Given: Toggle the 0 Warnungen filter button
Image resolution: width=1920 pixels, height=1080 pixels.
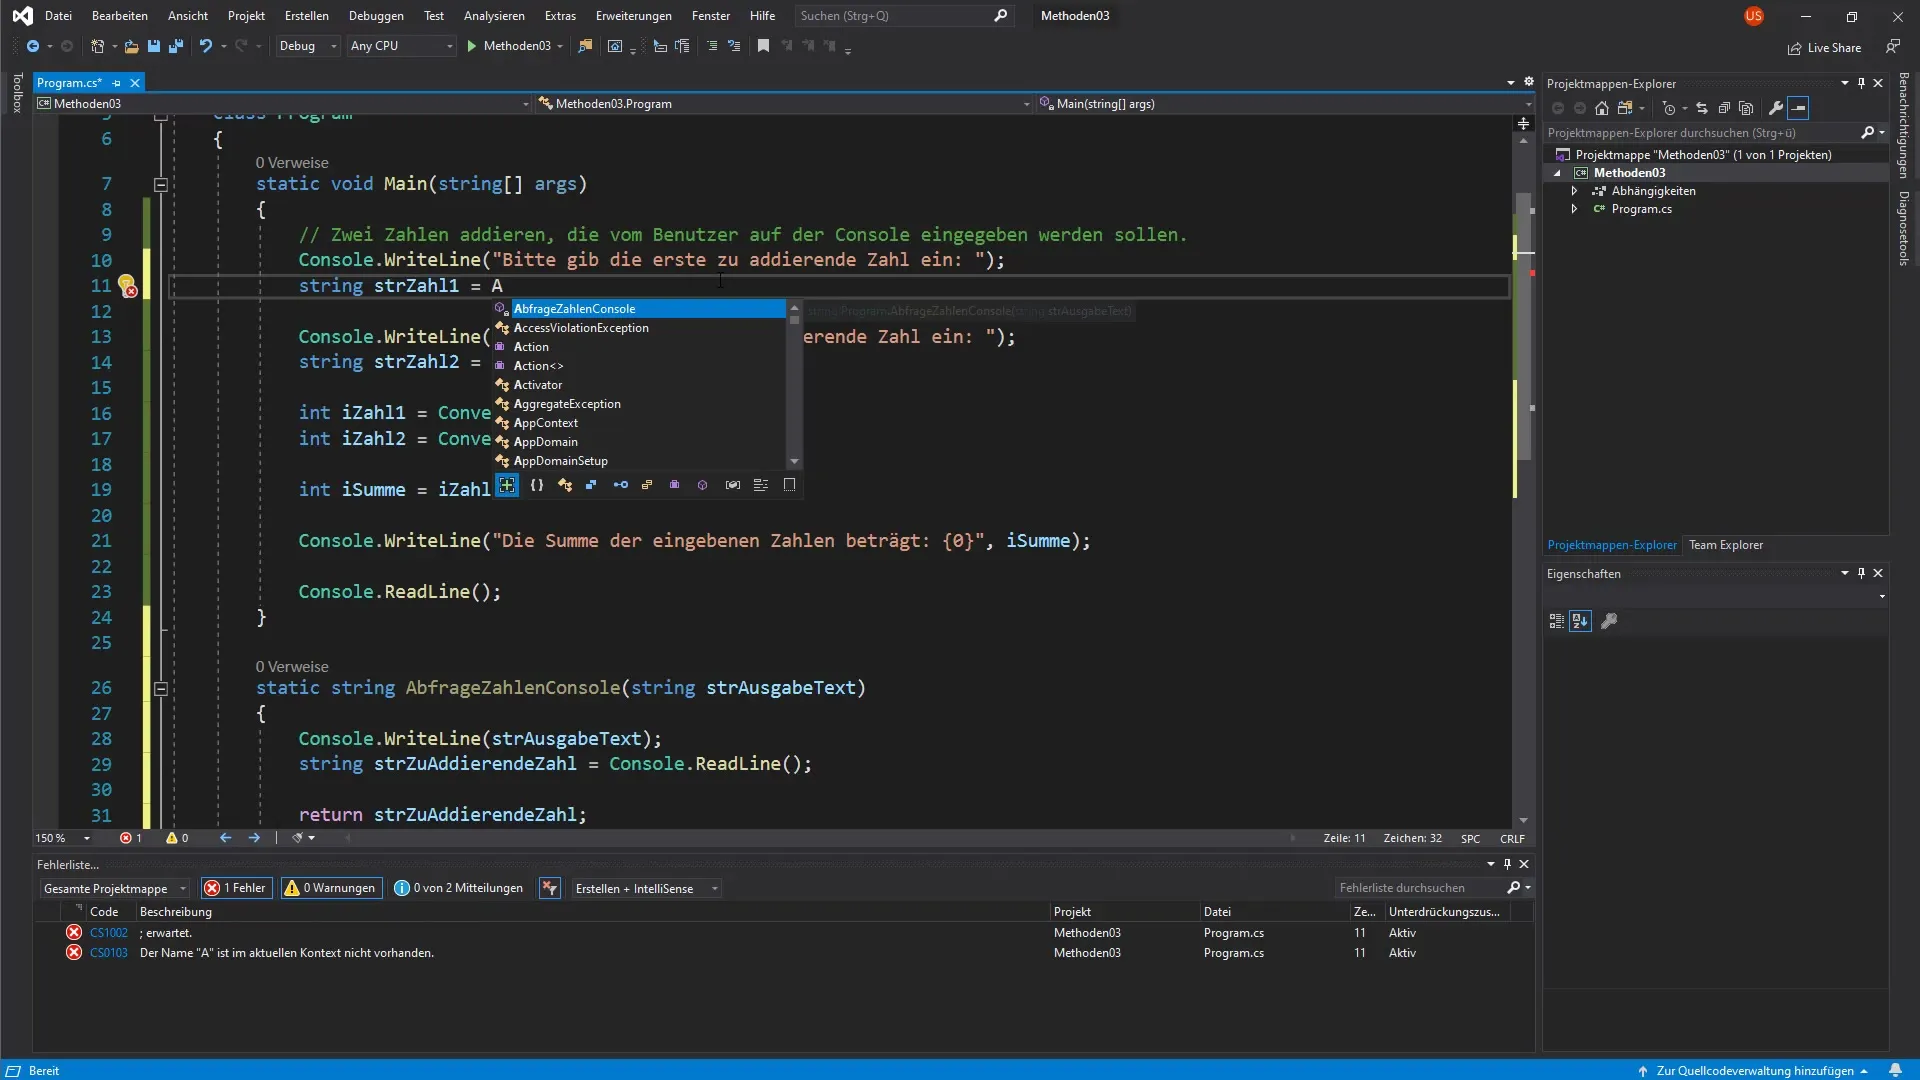Looking at the screenshot, I should [331, 888].
